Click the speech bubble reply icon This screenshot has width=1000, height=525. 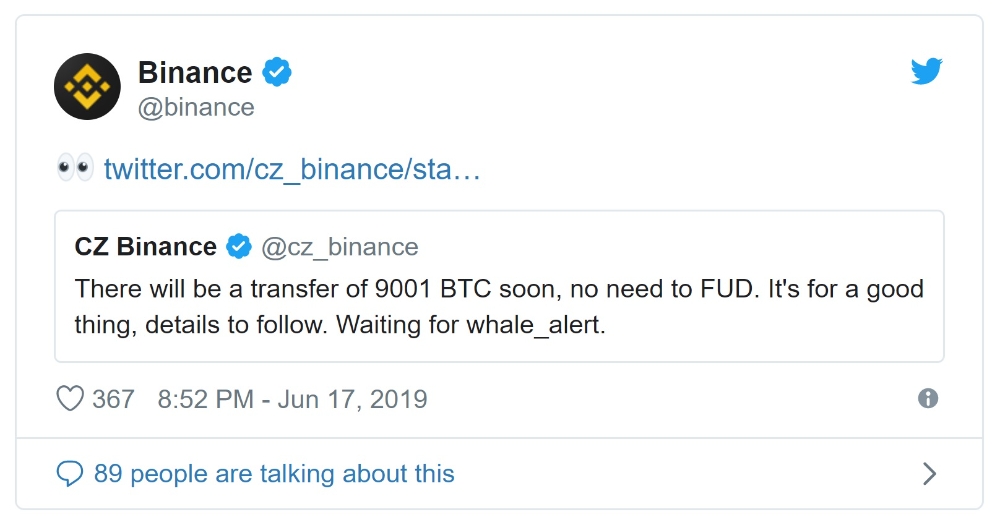coord(70,474)
